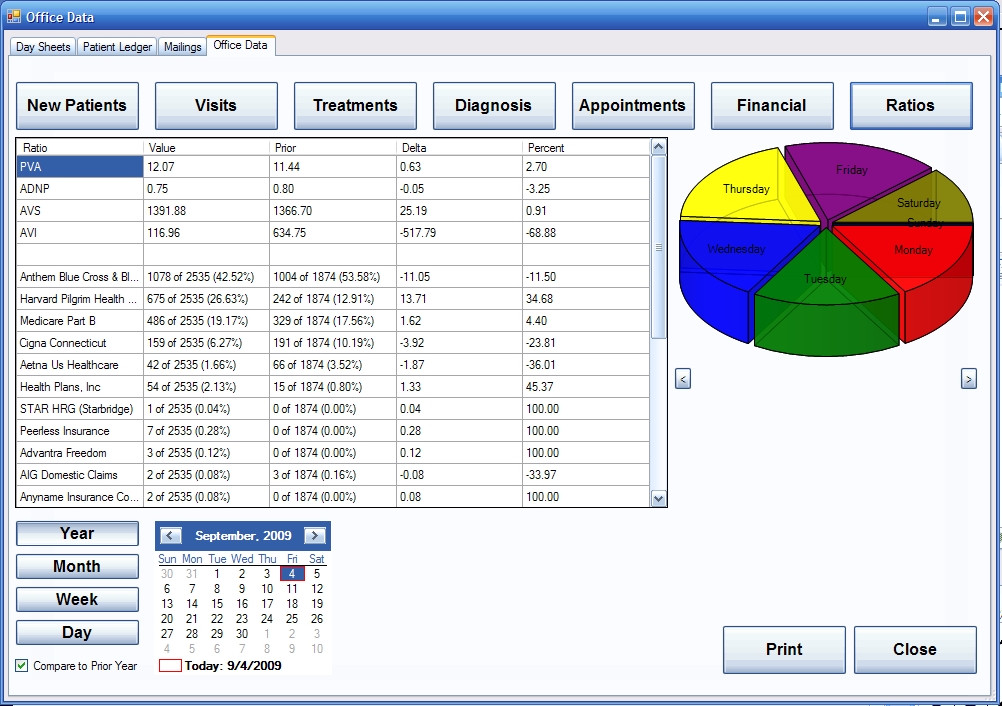
Task: Set period to Month
Action: (77, 567)
